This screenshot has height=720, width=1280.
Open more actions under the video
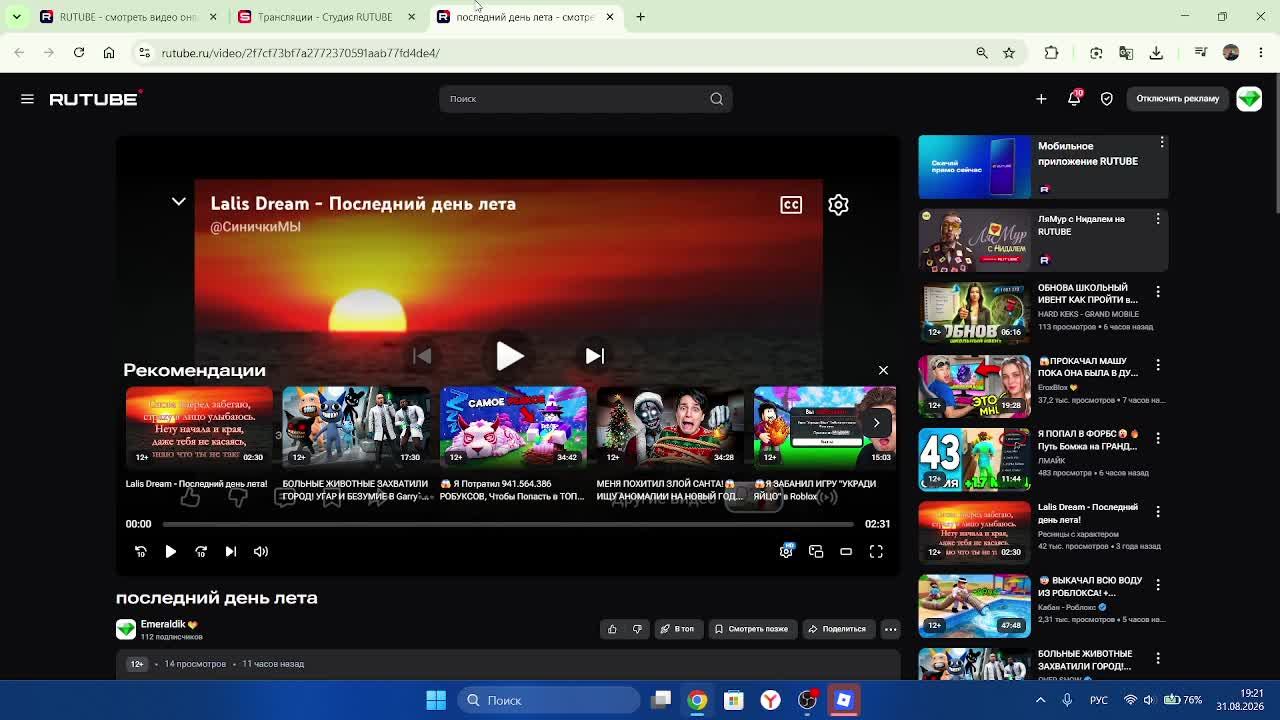[x=890, y=629]
